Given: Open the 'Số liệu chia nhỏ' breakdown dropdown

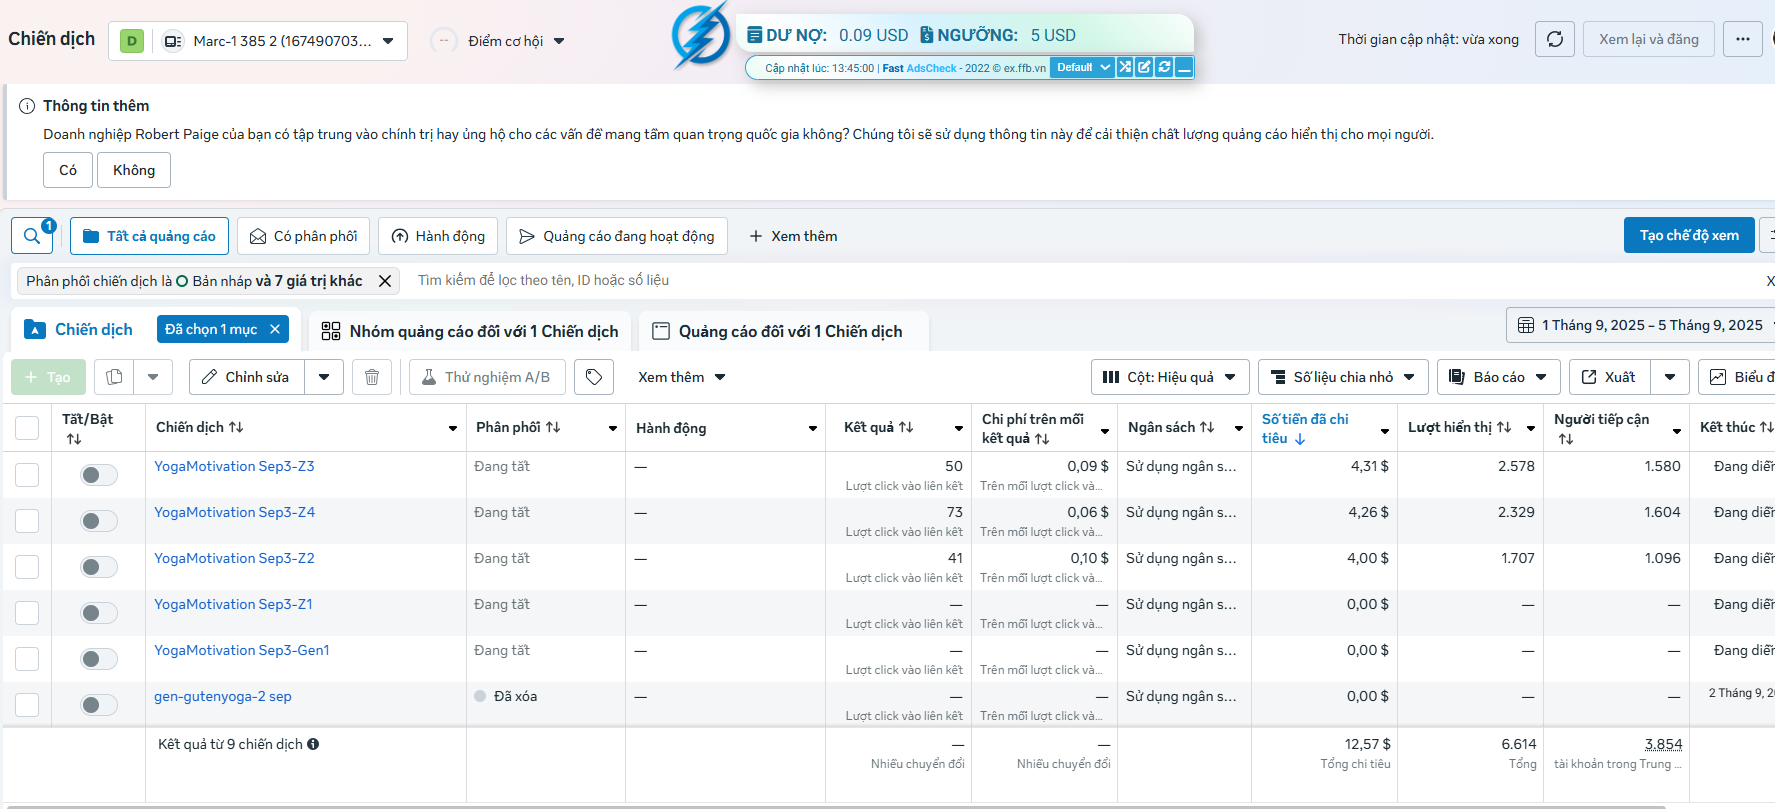Looking at the screenshot, I should [x=1343, y=377].
